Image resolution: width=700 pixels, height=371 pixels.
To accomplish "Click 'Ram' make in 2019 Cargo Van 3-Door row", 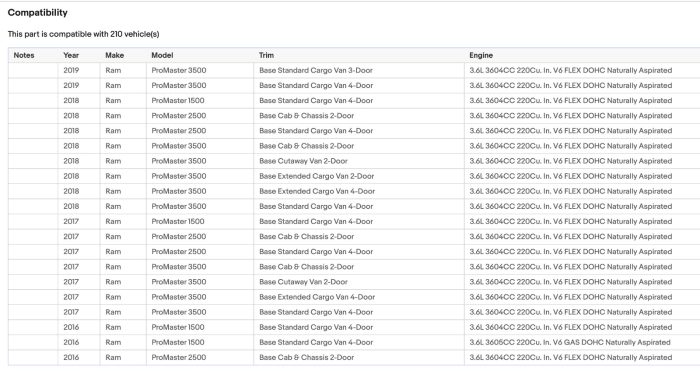I will 113,71.
